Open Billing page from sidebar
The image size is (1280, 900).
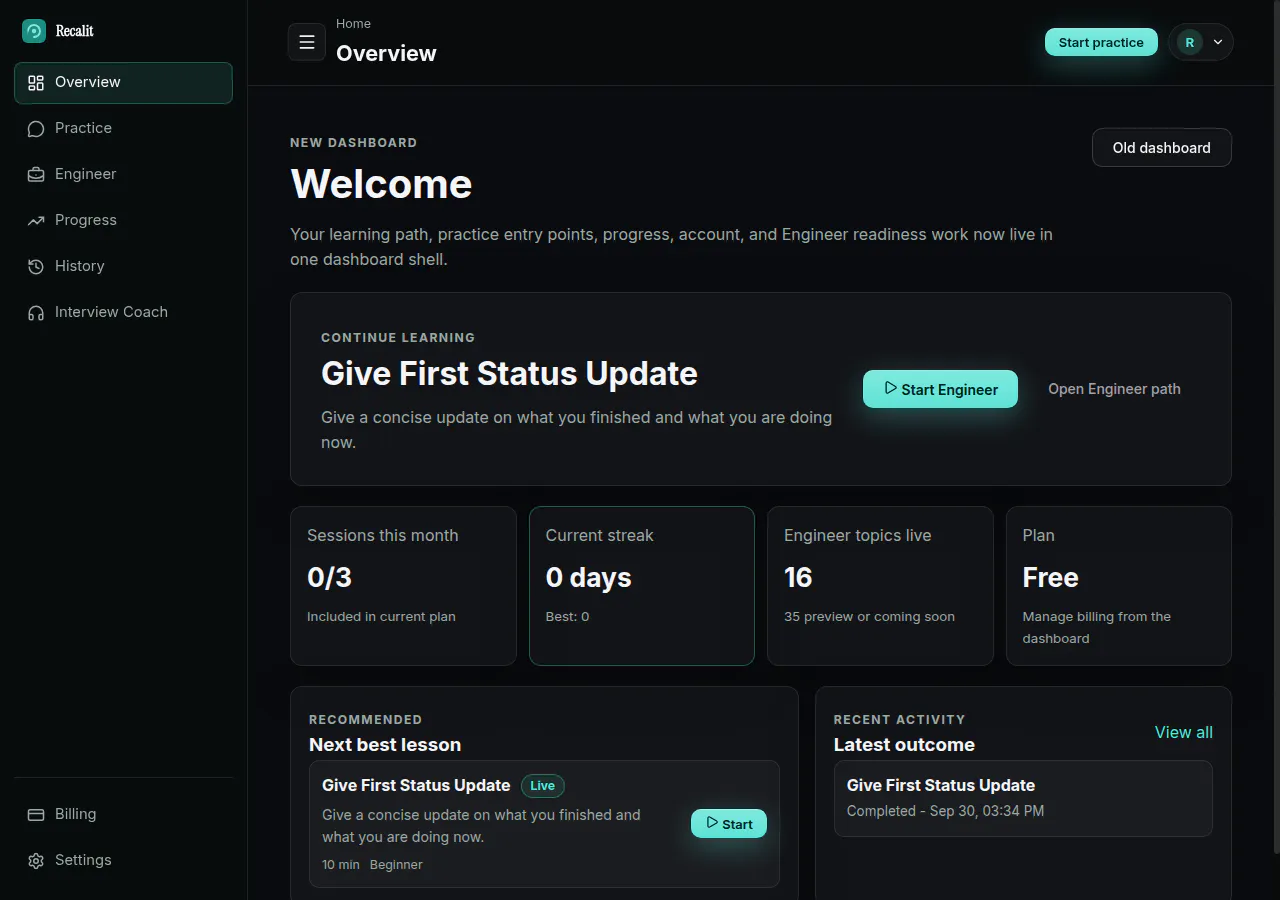pos(123,814)
